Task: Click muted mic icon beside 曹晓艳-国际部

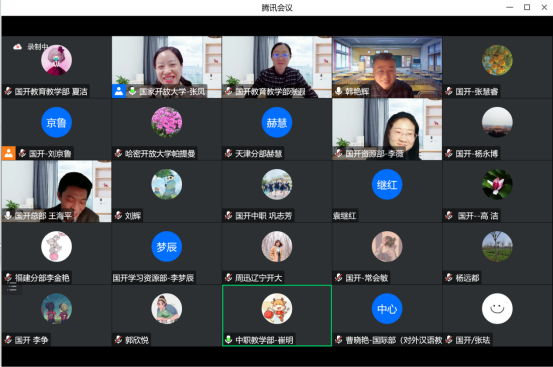Action: coord(339,340)
